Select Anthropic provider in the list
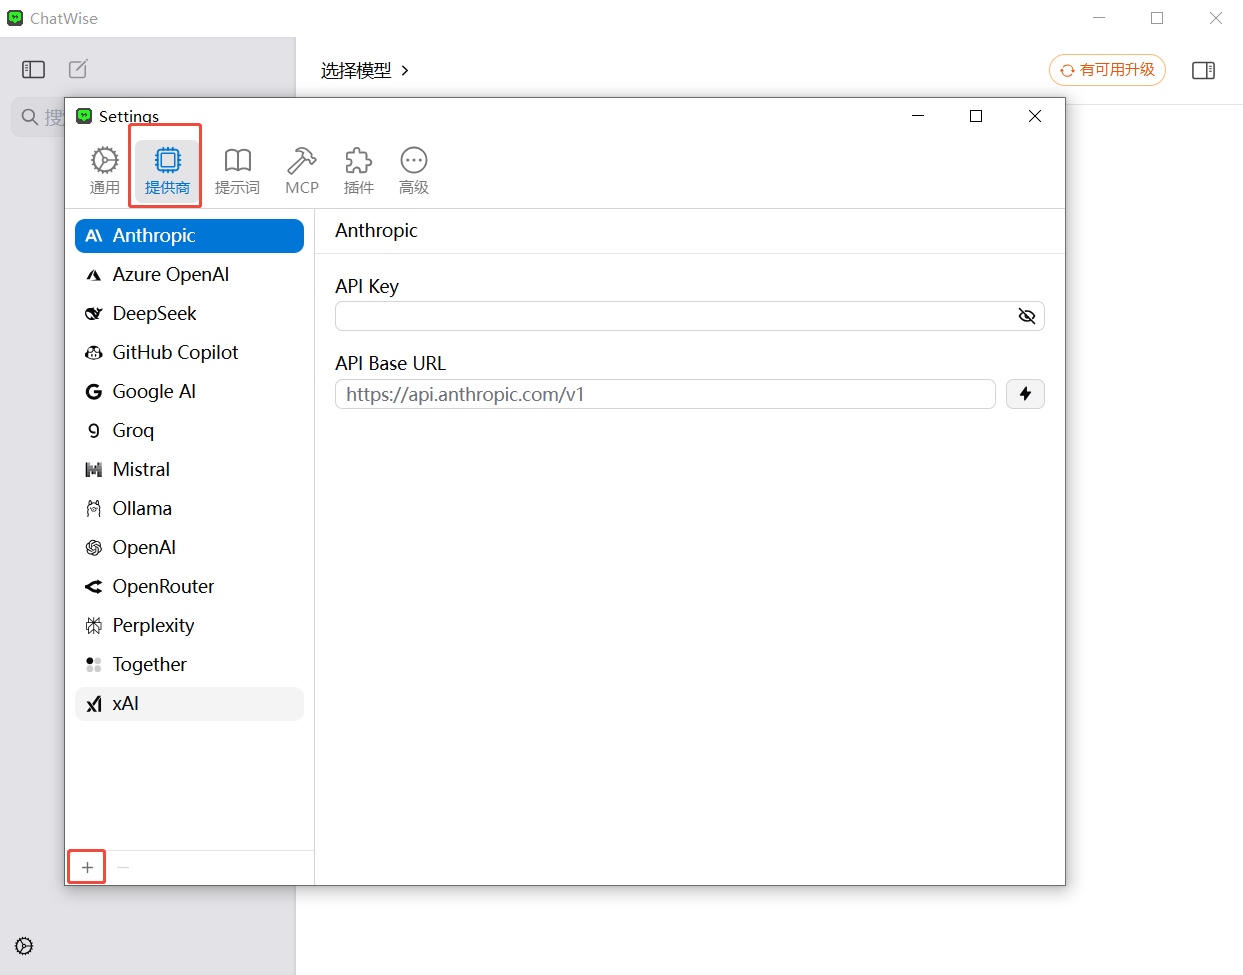The image size is (1243, 975). click(x=189, y=236)
